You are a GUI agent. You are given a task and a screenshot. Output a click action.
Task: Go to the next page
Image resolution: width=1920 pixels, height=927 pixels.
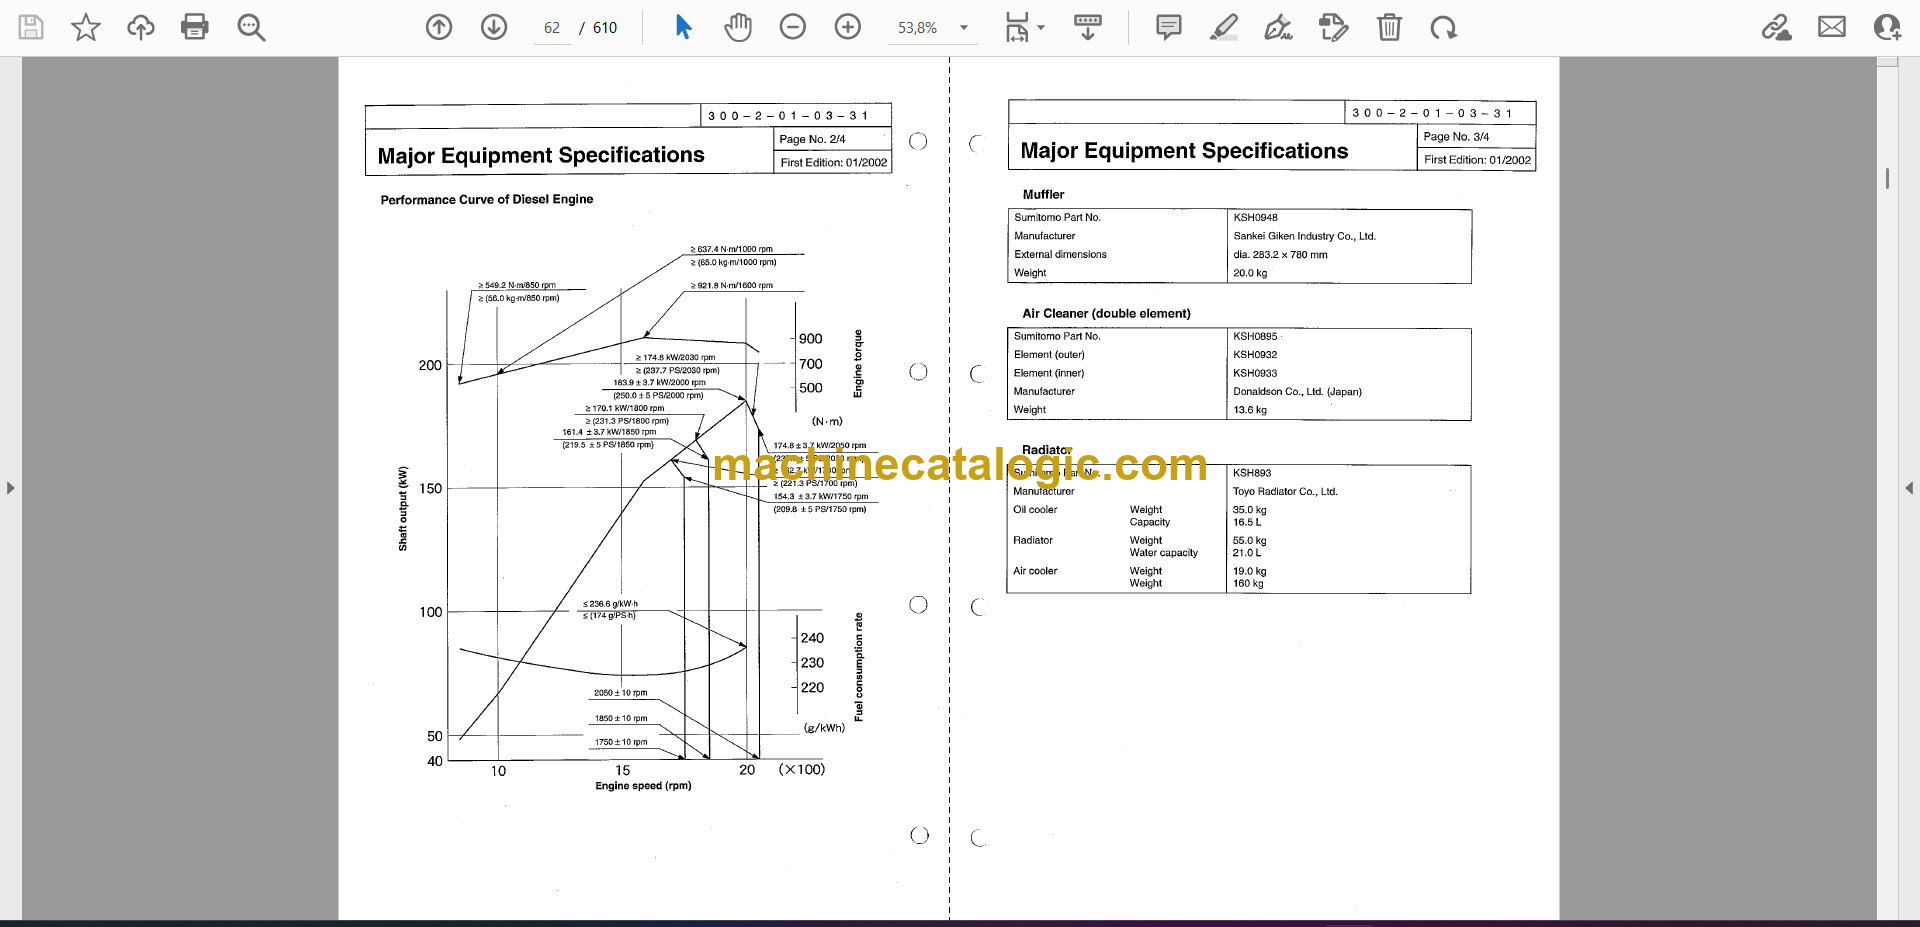point(494,27)
